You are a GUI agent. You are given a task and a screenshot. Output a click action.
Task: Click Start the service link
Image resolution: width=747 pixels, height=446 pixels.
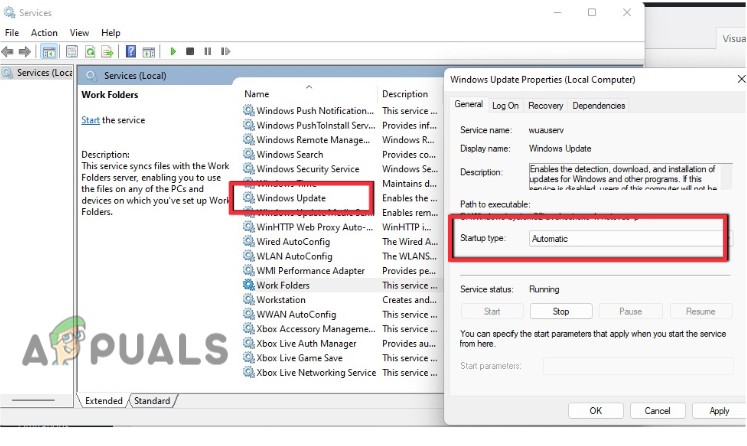[91, 120]
